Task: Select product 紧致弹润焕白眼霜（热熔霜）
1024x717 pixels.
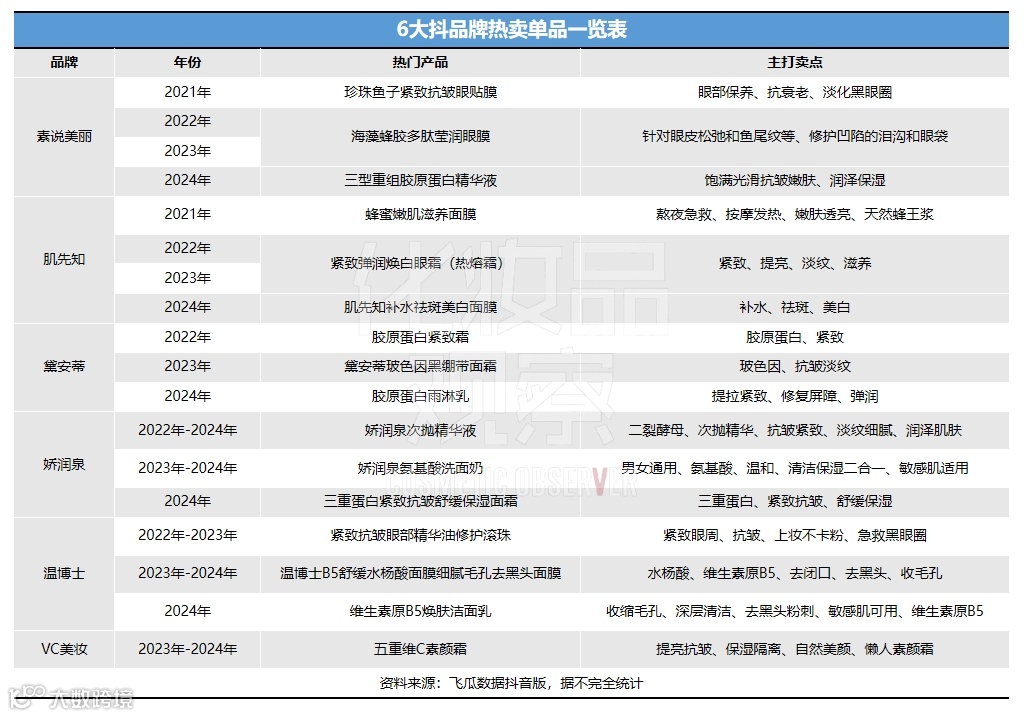Action: point(417,263)
